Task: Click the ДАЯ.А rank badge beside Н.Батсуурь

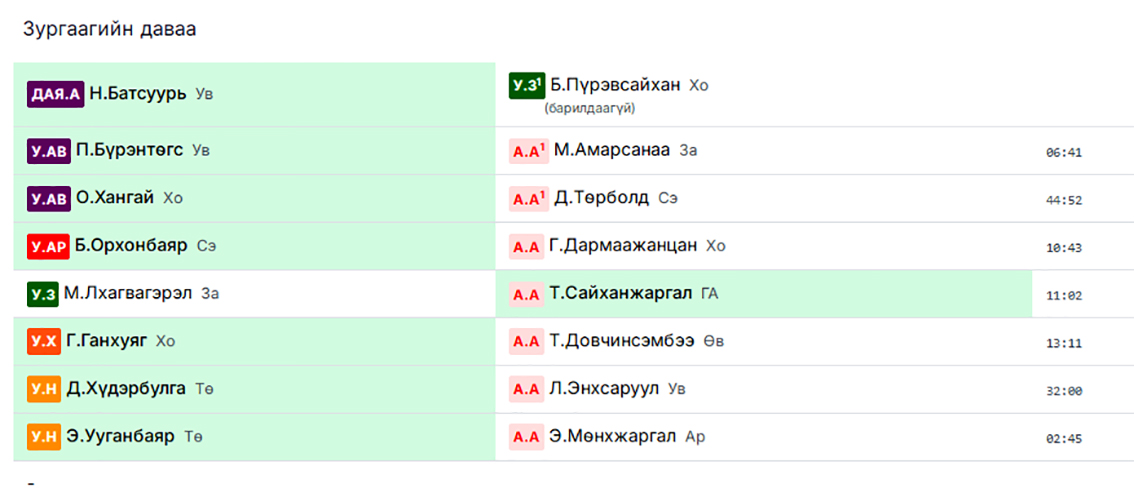Action: (55, 95)
